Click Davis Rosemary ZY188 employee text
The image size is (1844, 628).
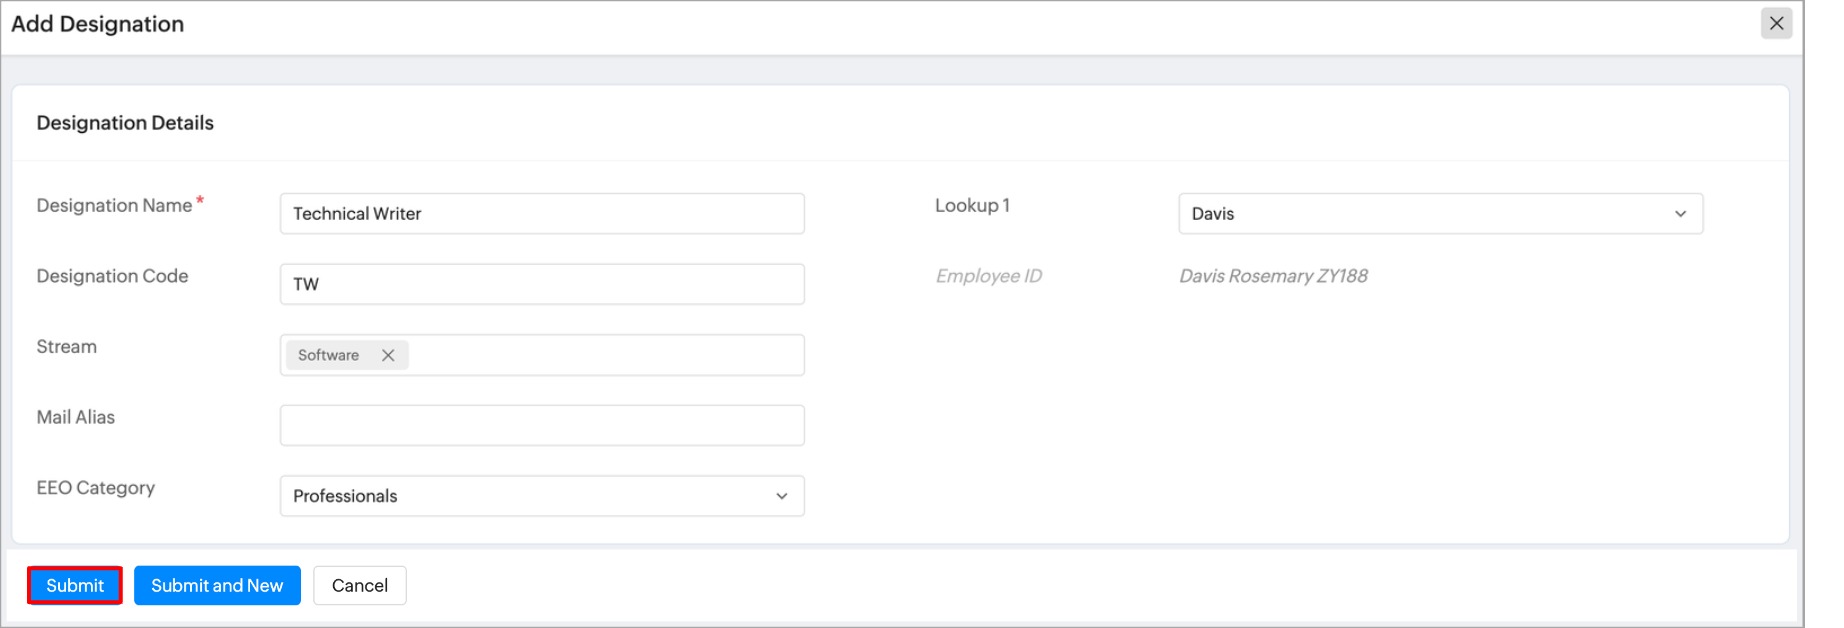1273,276
